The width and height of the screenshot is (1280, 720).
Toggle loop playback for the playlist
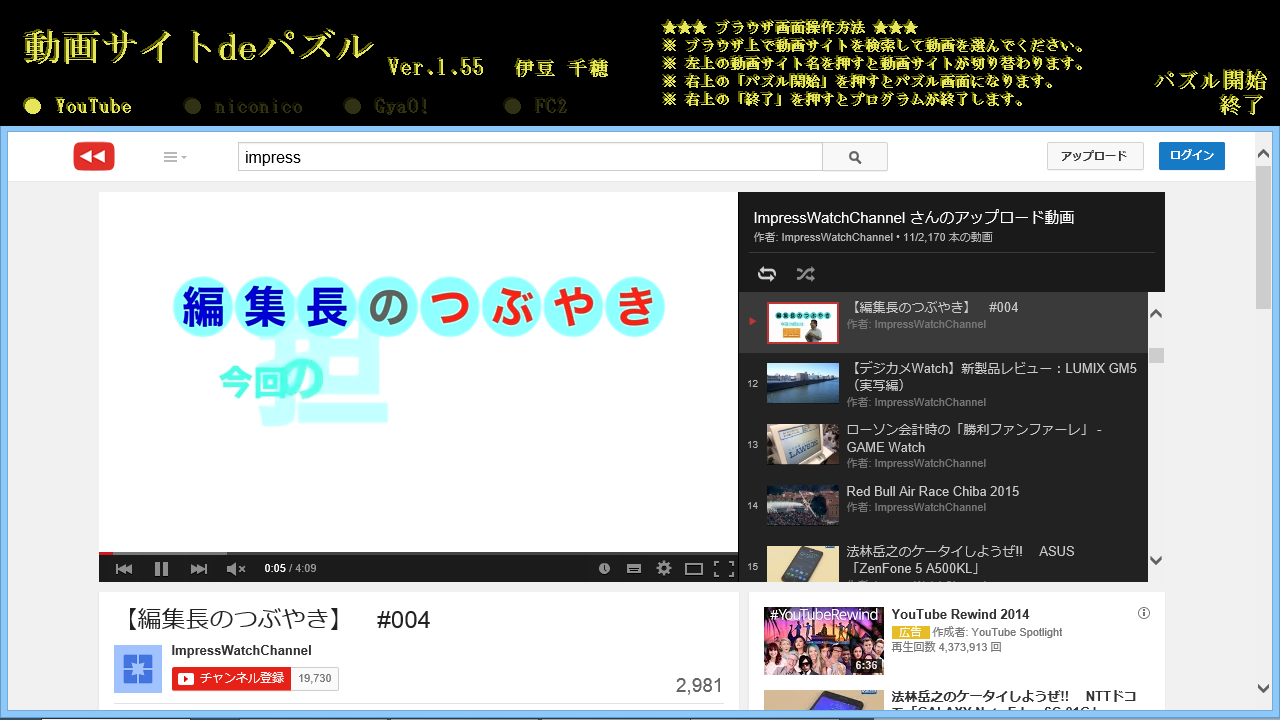tap(767, 273)
